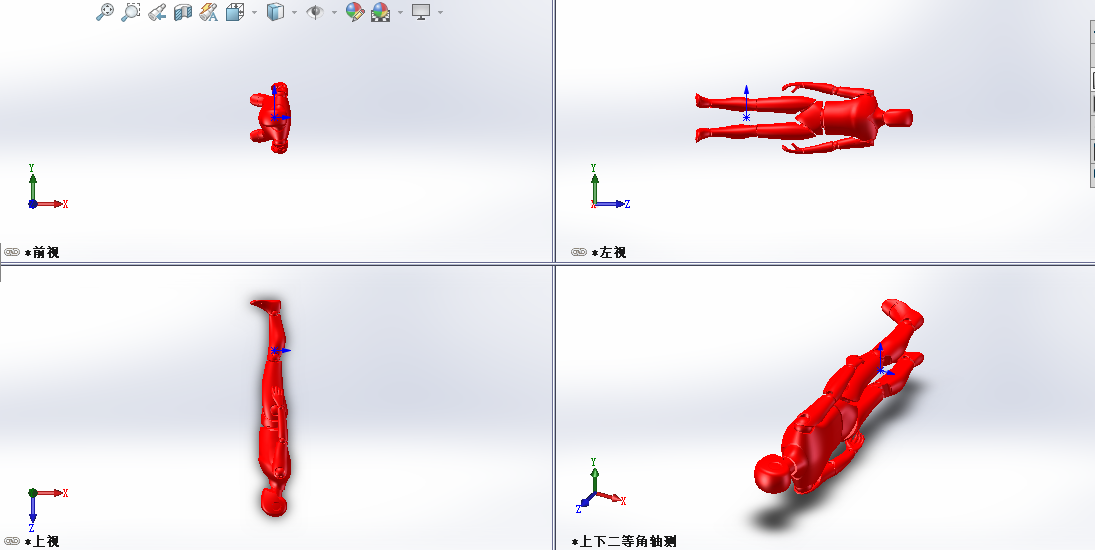Image resolution: width=1095 pixels, height=550 pixels.
Task: Click the *左视 view label
Action: tap(609, 253)
